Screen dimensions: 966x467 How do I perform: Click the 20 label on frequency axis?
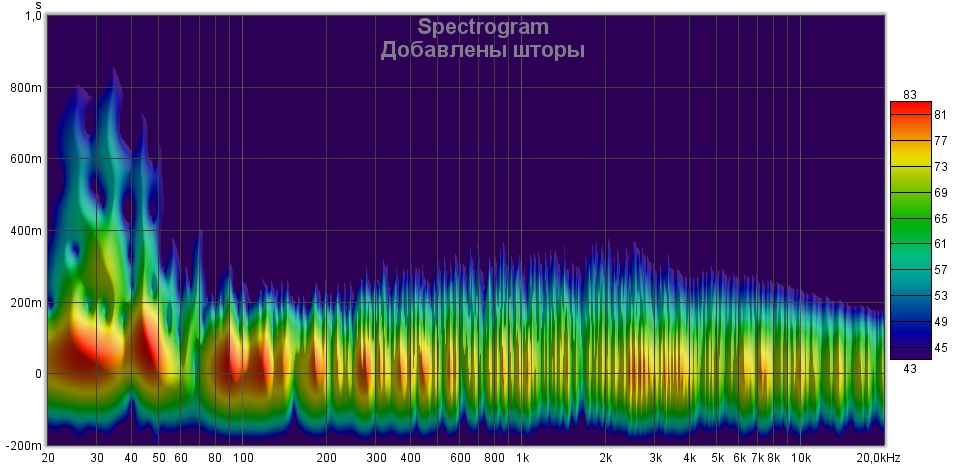coord(47,458)
